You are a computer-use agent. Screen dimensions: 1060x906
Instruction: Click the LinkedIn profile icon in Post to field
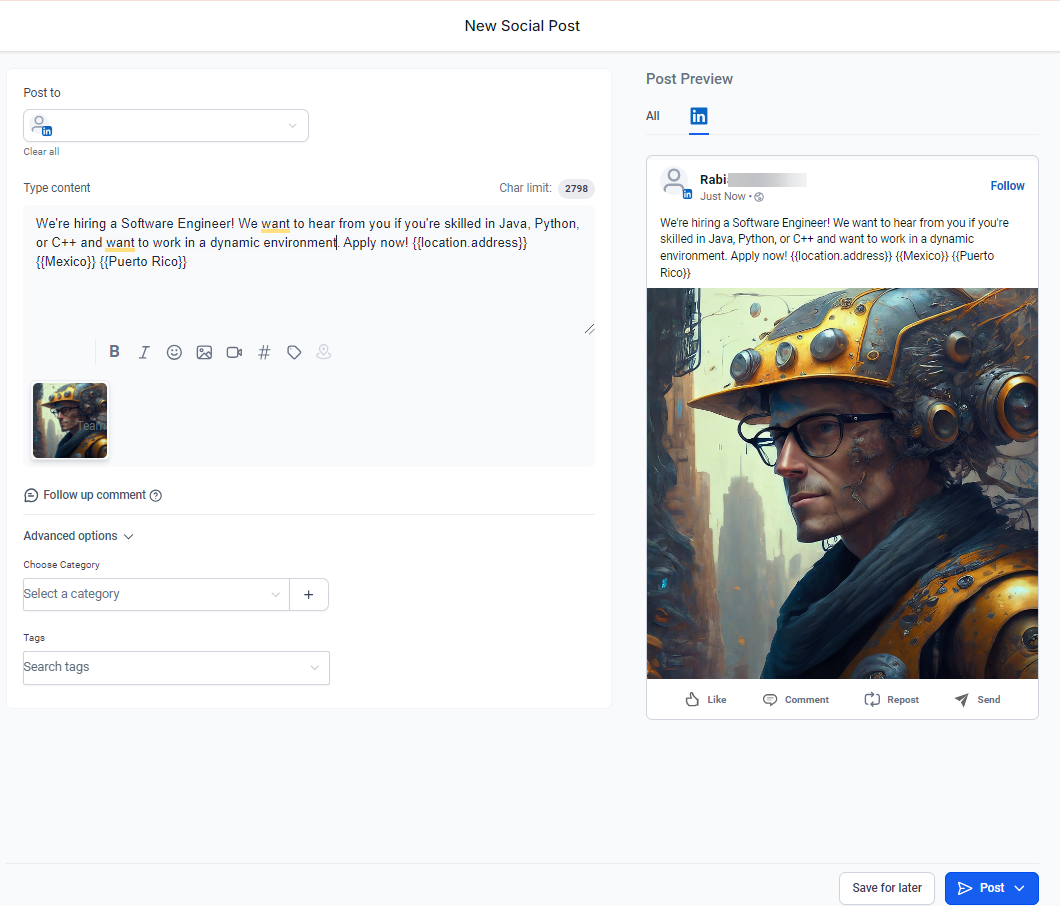(x=42, y=126)
